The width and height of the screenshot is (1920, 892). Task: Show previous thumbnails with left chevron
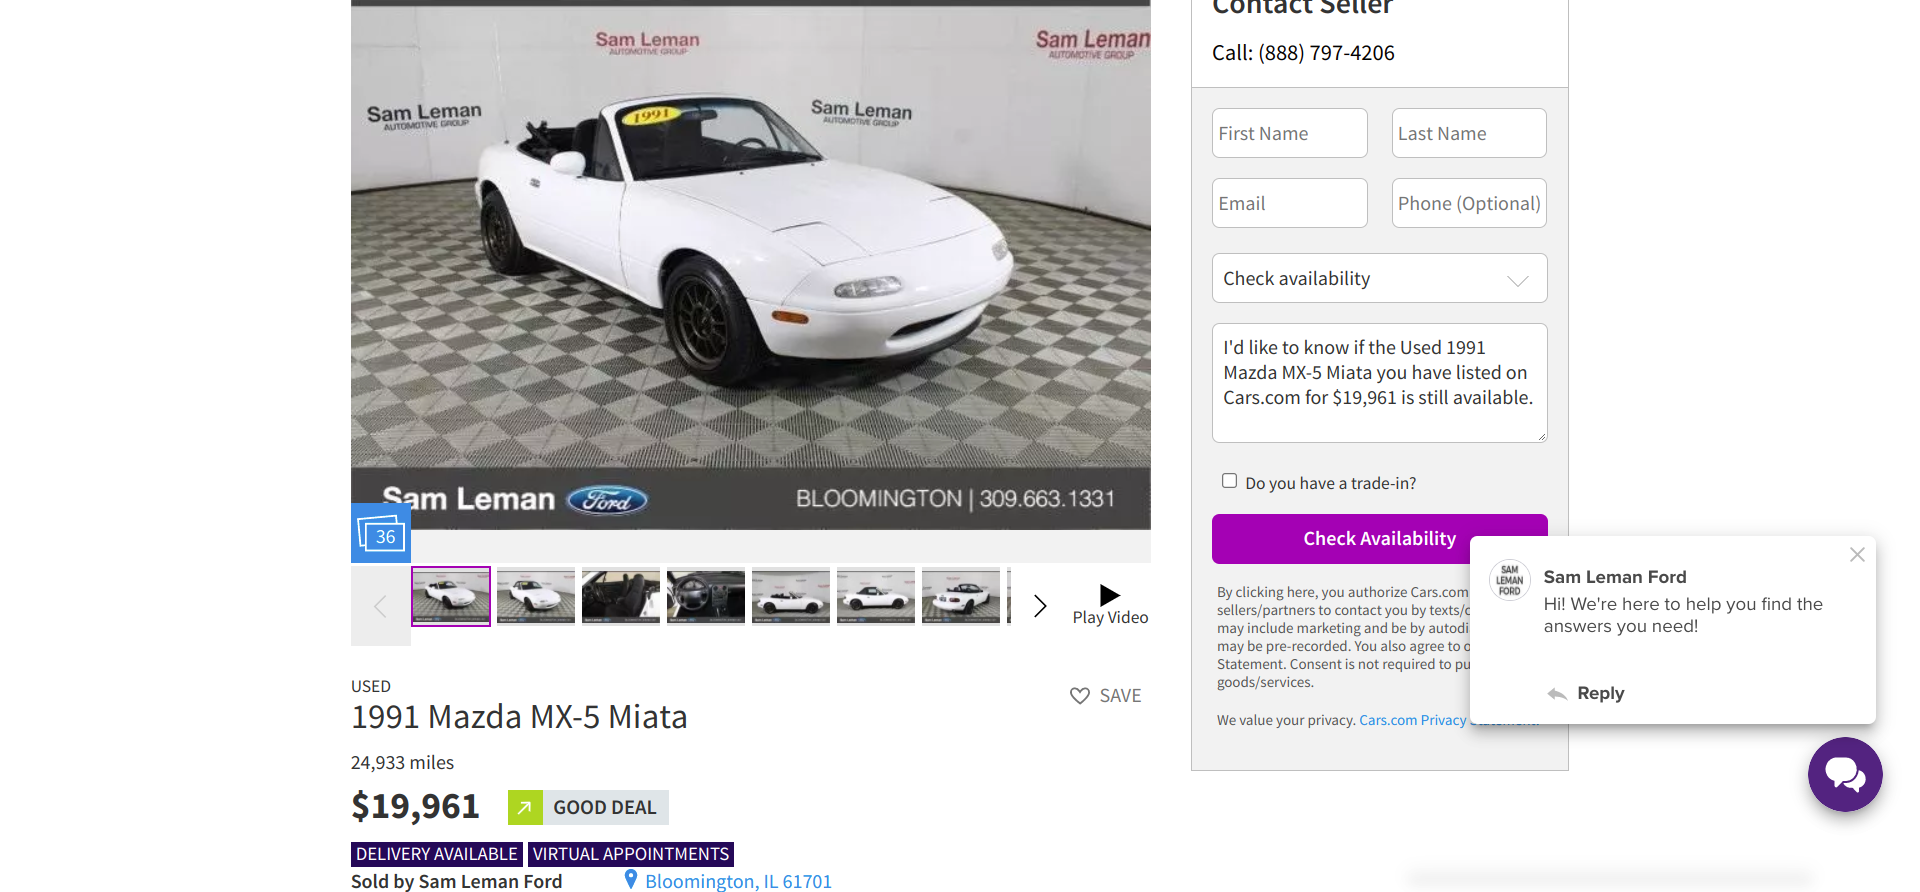[x=380, y=605]
